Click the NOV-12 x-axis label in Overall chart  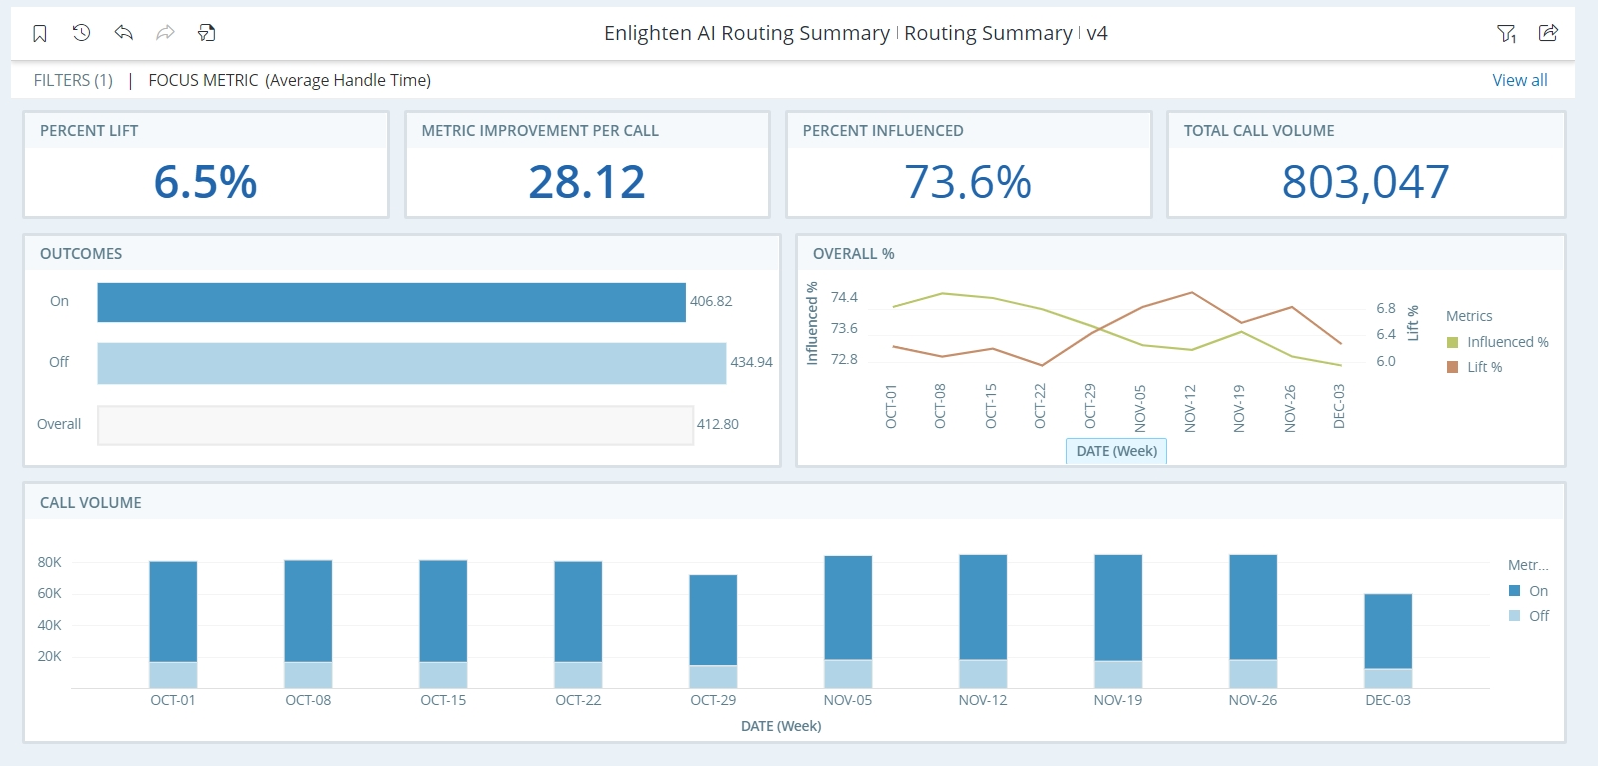coord(1190,408)
